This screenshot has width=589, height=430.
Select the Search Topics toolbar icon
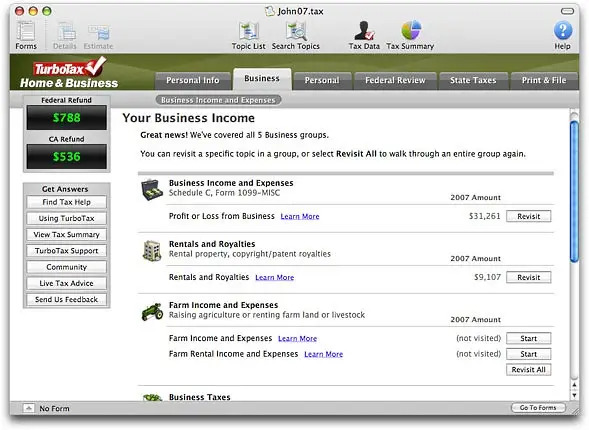(296, 31)
